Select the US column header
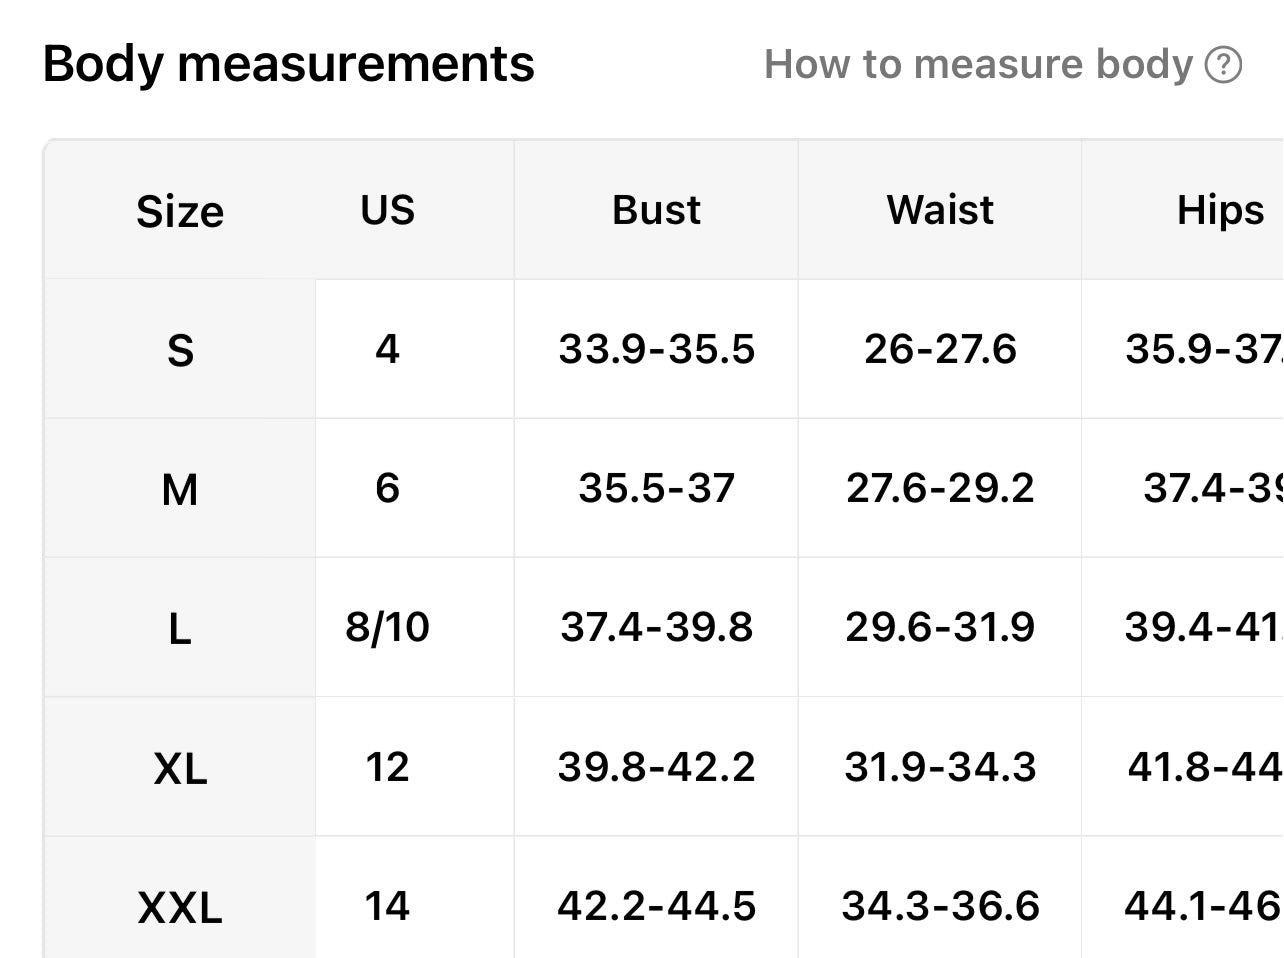This screenshot has width=1284, height=958. pyautogui.click(x=387, y=210)
